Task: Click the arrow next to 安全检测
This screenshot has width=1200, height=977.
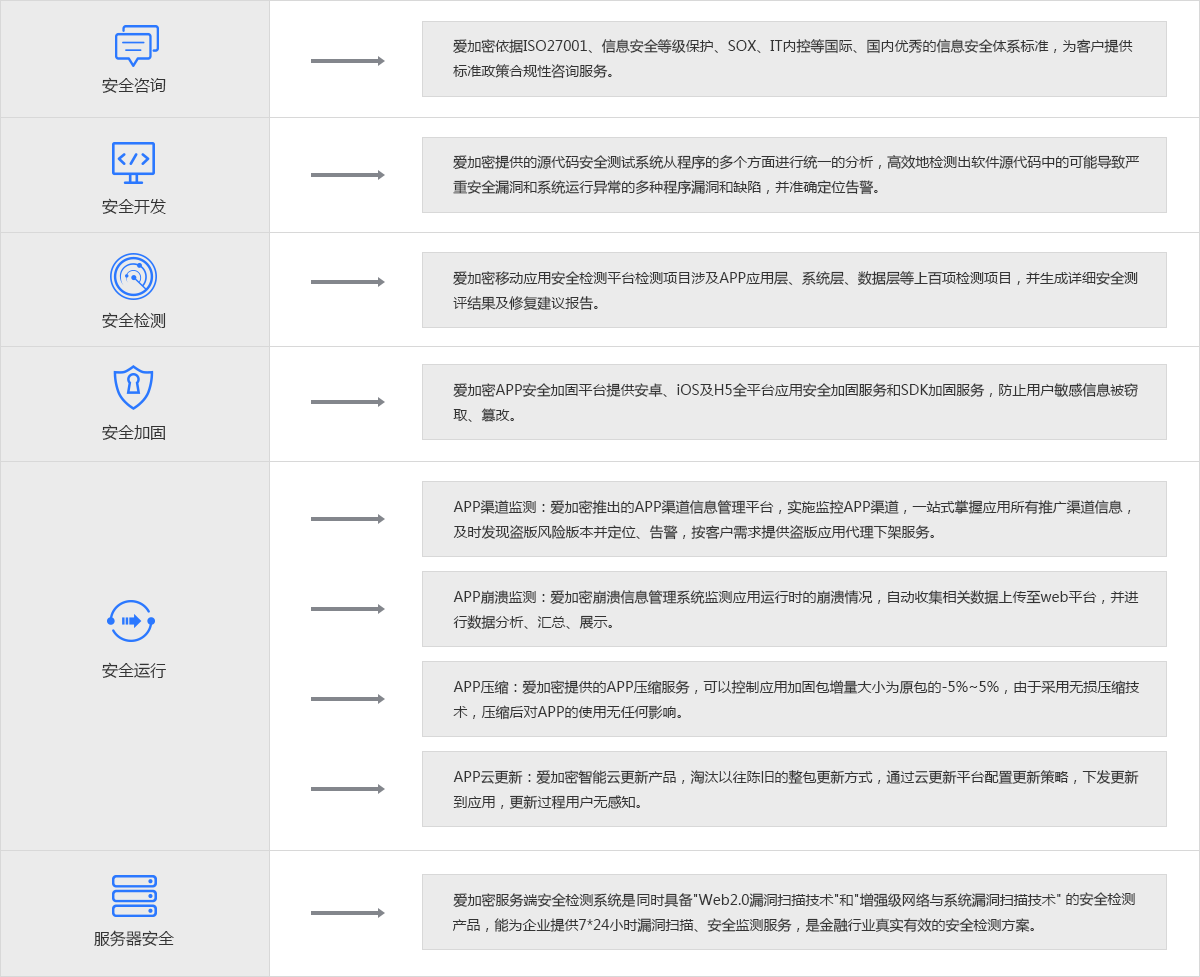Action: [348, 282]
